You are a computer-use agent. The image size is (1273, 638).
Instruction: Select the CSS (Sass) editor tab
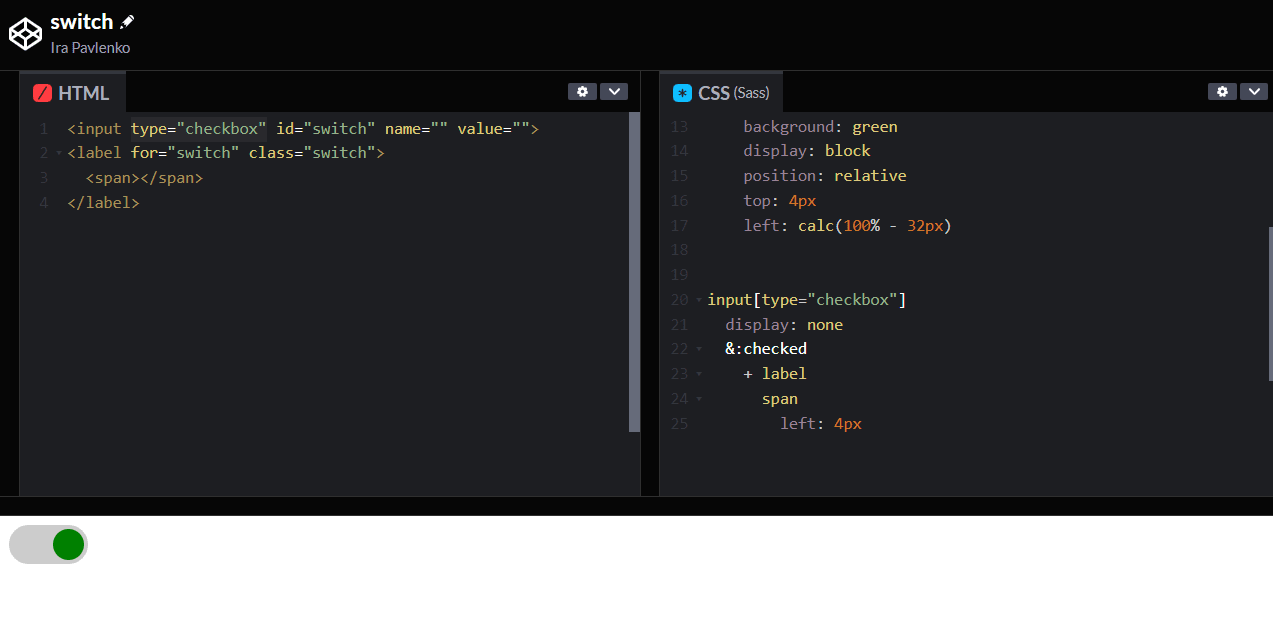click(721, 93)
